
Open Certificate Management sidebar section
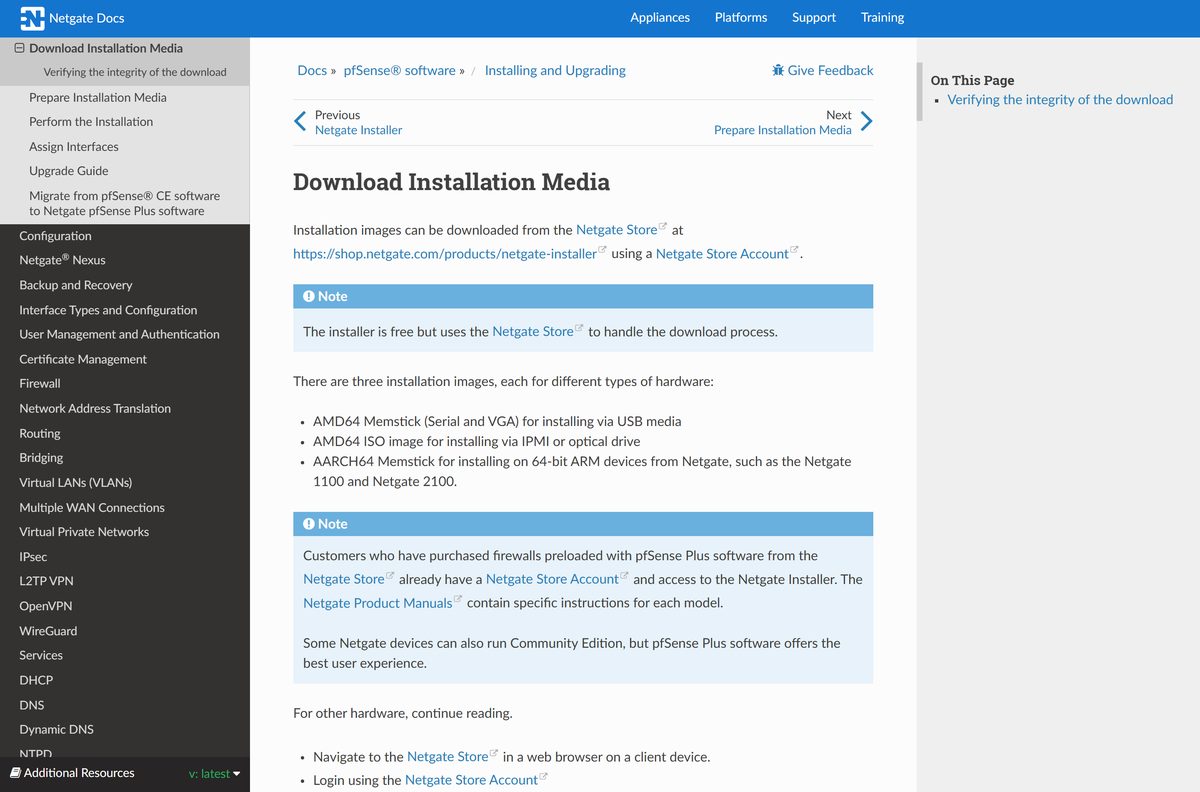coord(83,359)
